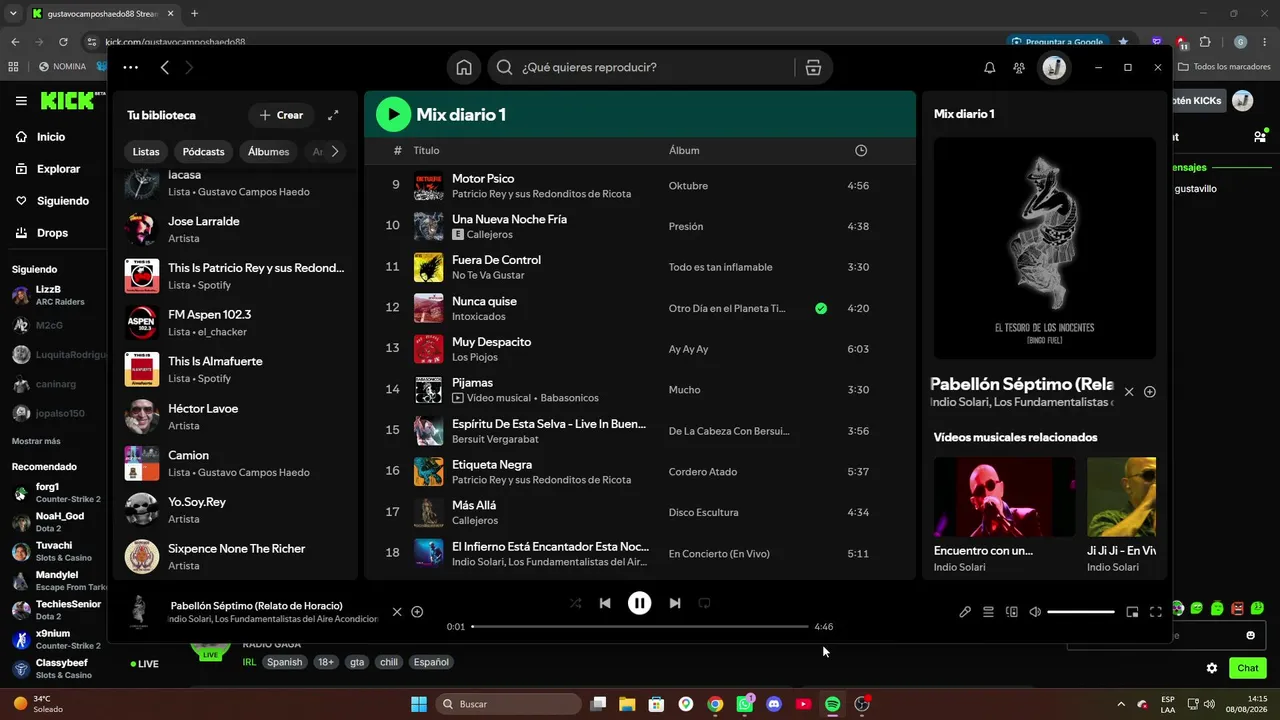The height and width of the screenshot is (720, 1280).
Task: Play Mix diario 1 with the green play button
Action: [x=393, y=114]
